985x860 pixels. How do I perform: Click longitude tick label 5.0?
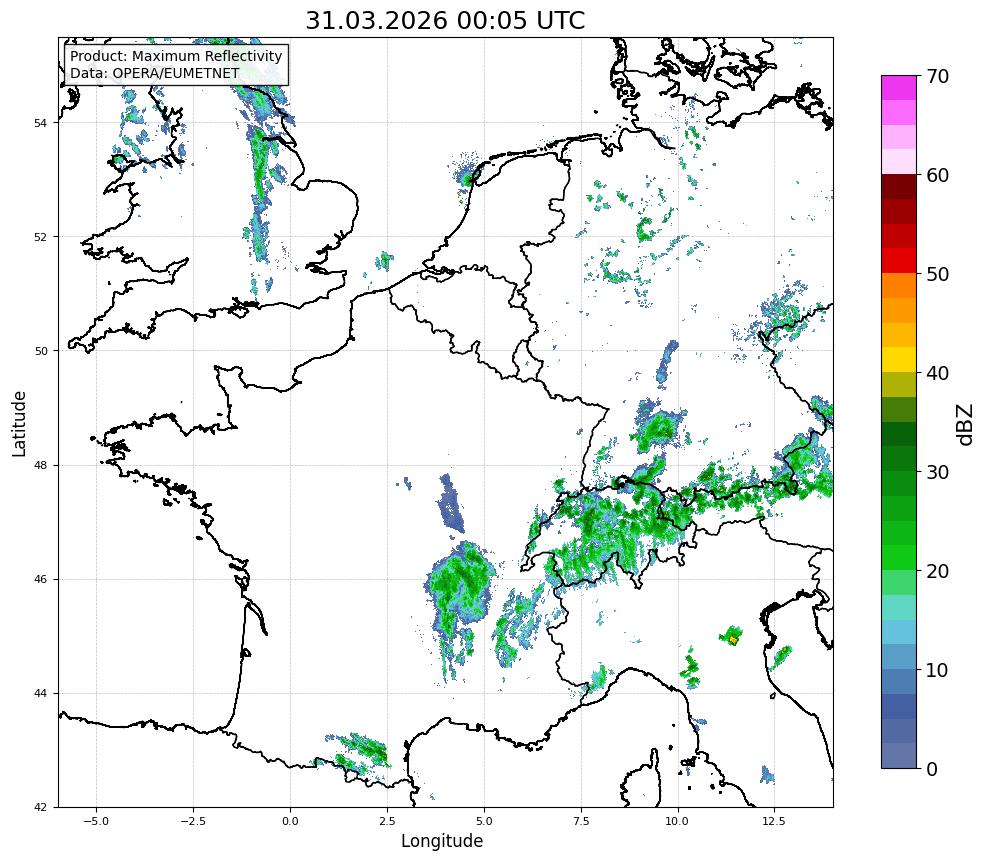[x=484, y=821]
